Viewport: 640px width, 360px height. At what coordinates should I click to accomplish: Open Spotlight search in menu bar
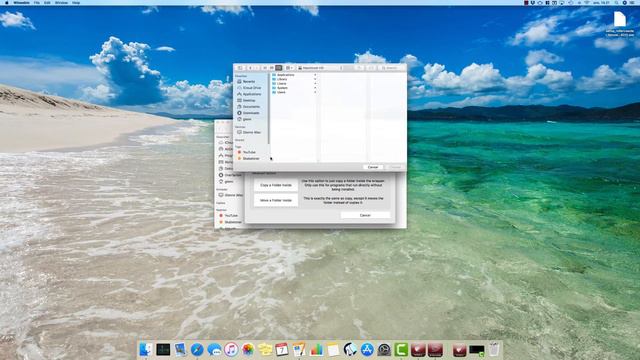tap(616, 2)
